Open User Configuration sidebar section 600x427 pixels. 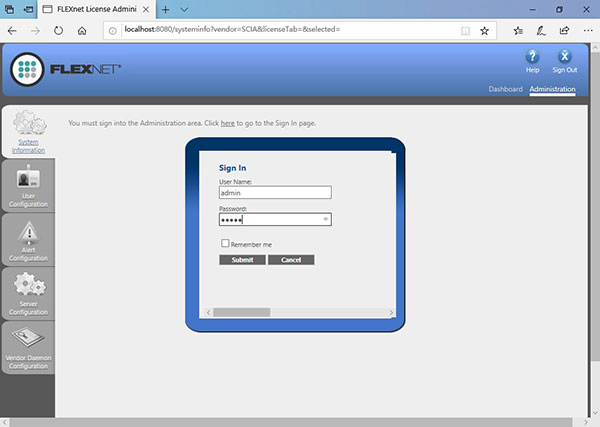pyautogui.click(x=28, y=186)
